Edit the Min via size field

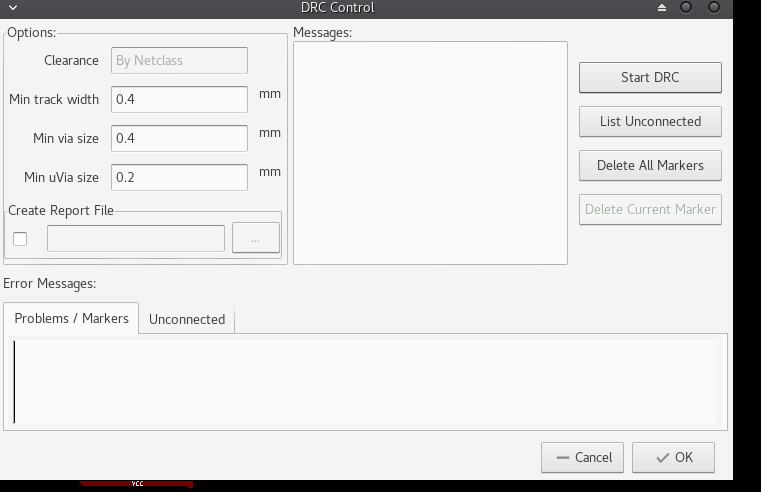click(x=179, y=138)
